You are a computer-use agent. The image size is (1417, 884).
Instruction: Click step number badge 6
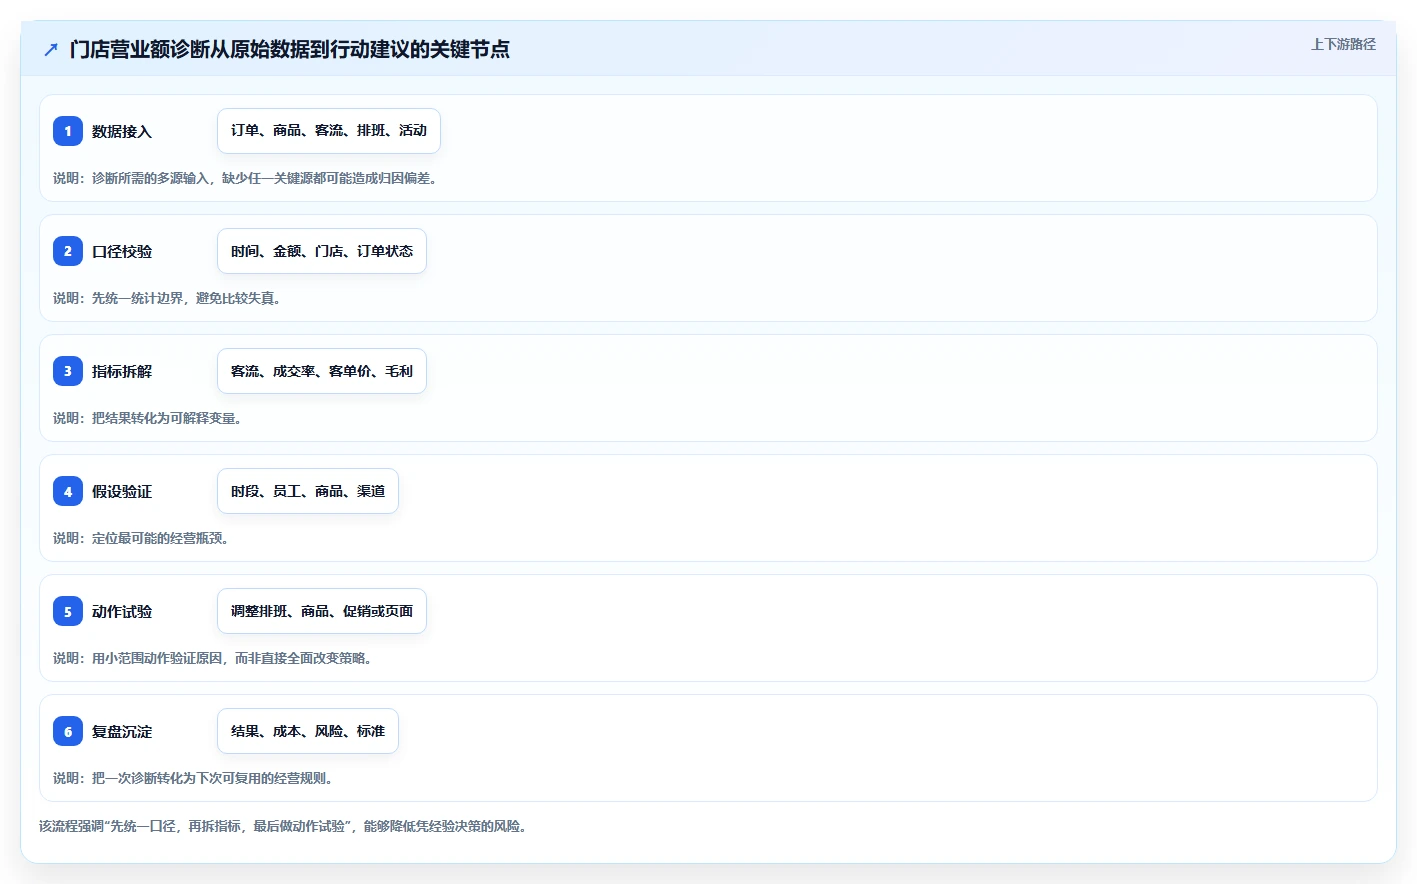click(68, 731)
